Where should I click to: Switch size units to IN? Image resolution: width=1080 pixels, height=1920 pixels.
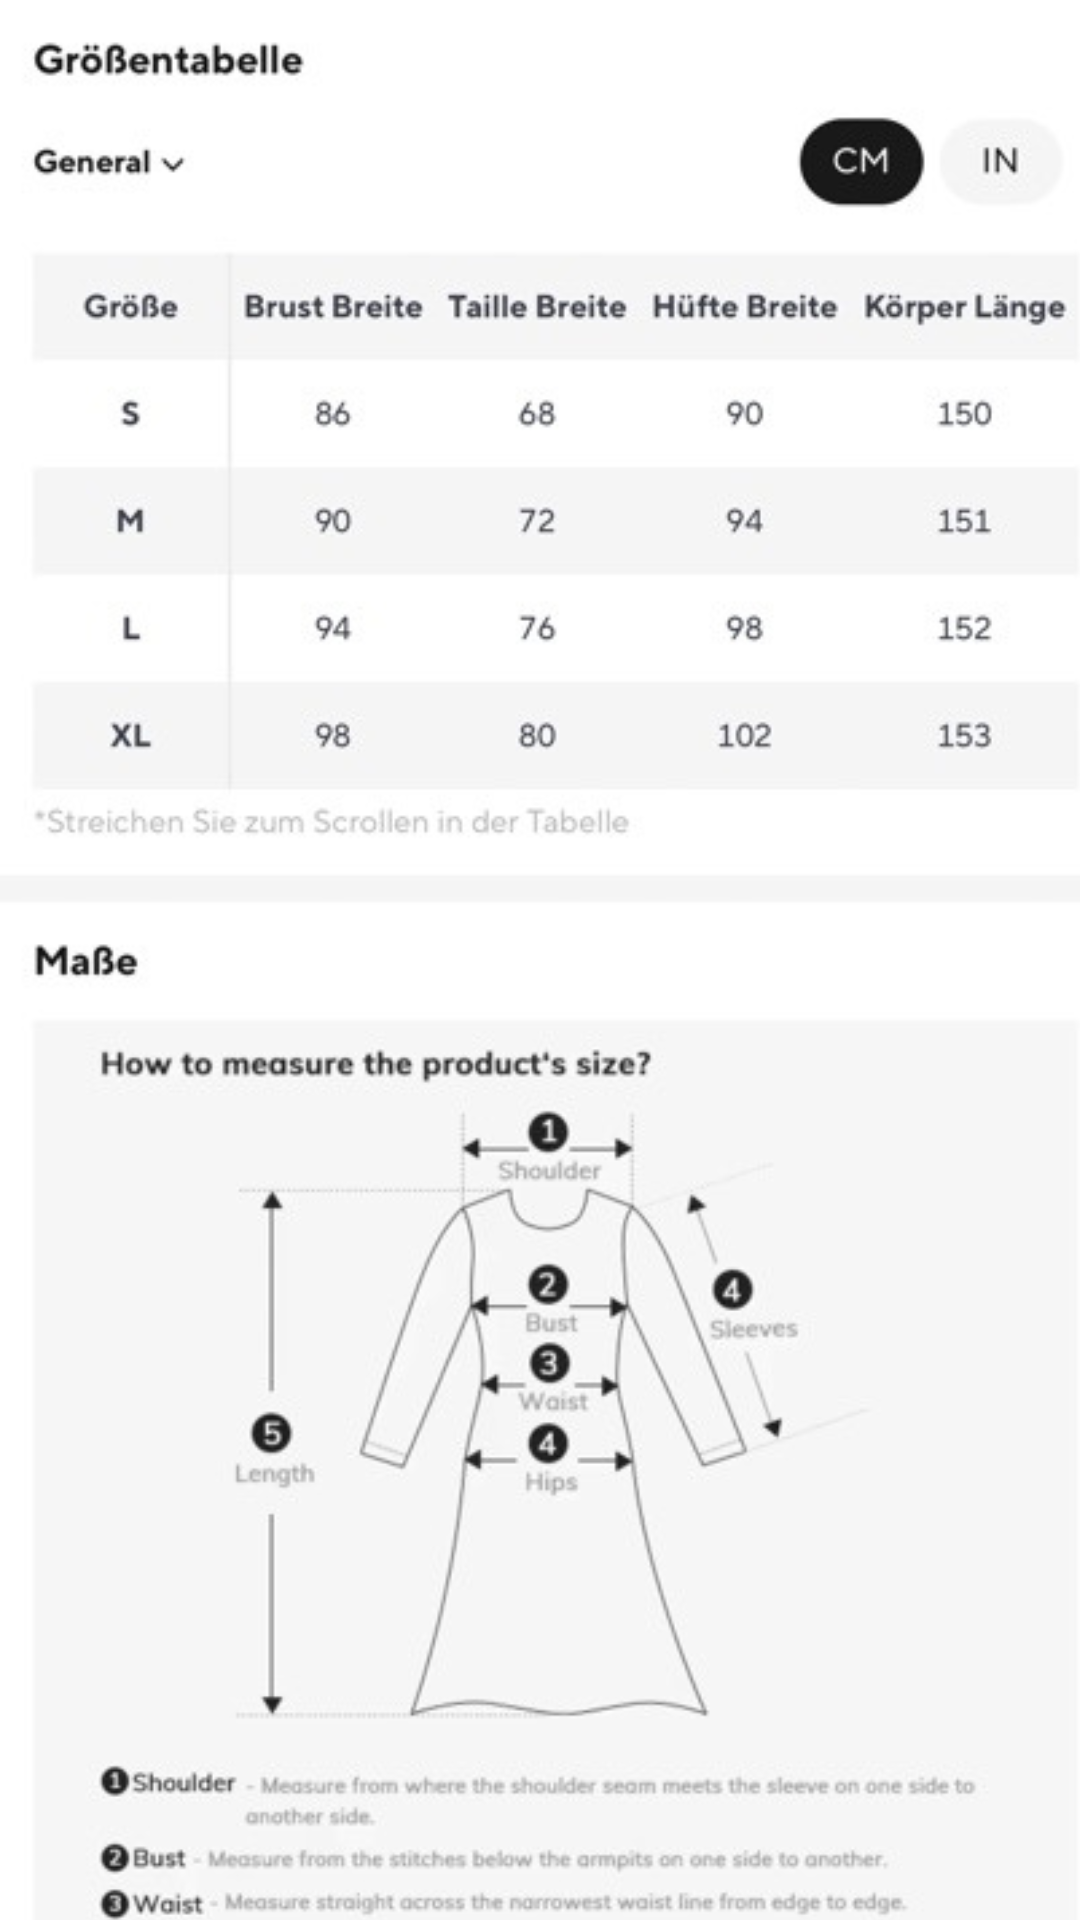click(1000, 161)
